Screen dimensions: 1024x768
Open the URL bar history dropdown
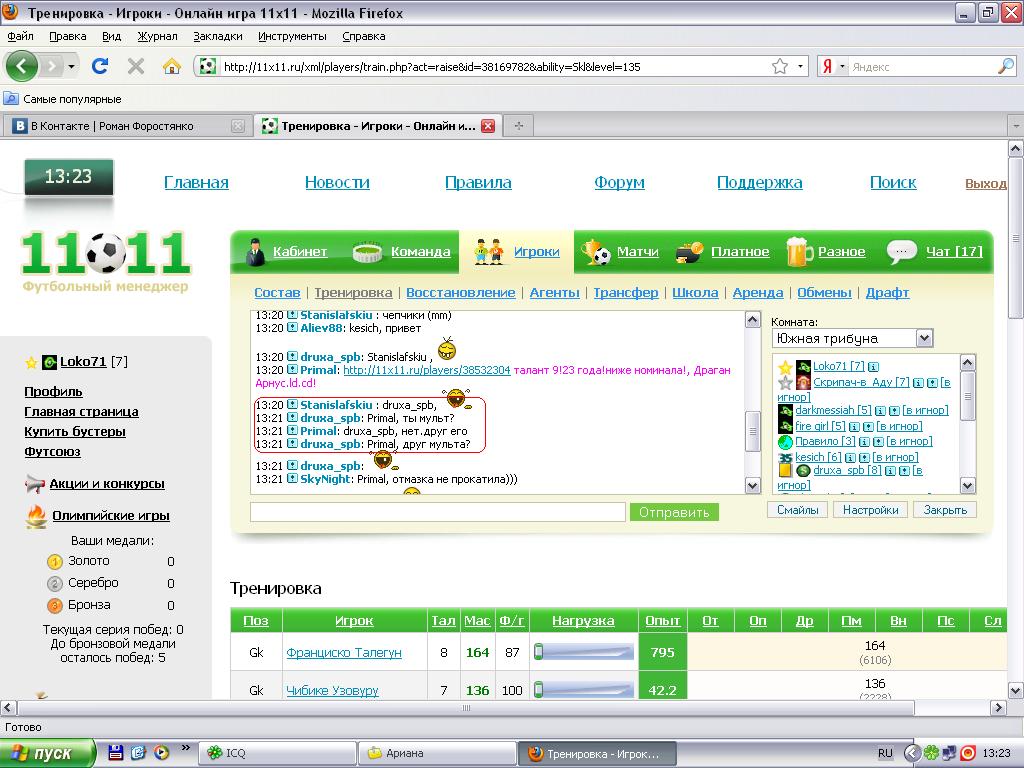click(801, 67)
